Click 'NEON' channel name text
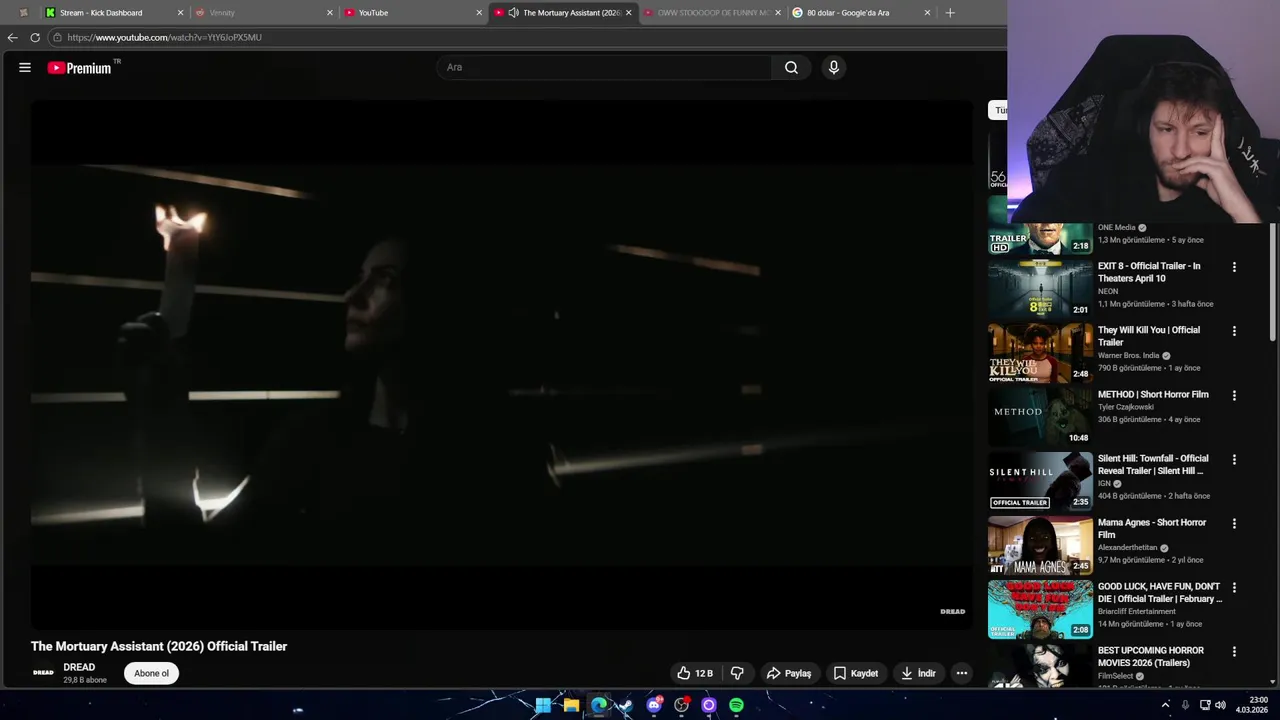Image resolution: width=1280 pixels, height=720 pixels. coord(1108,291)
